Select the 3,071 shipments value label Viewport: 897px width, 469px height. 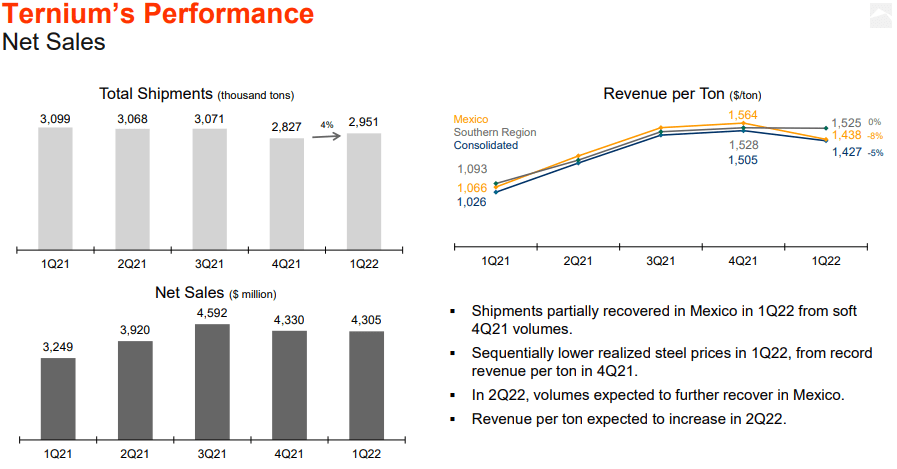209,119
